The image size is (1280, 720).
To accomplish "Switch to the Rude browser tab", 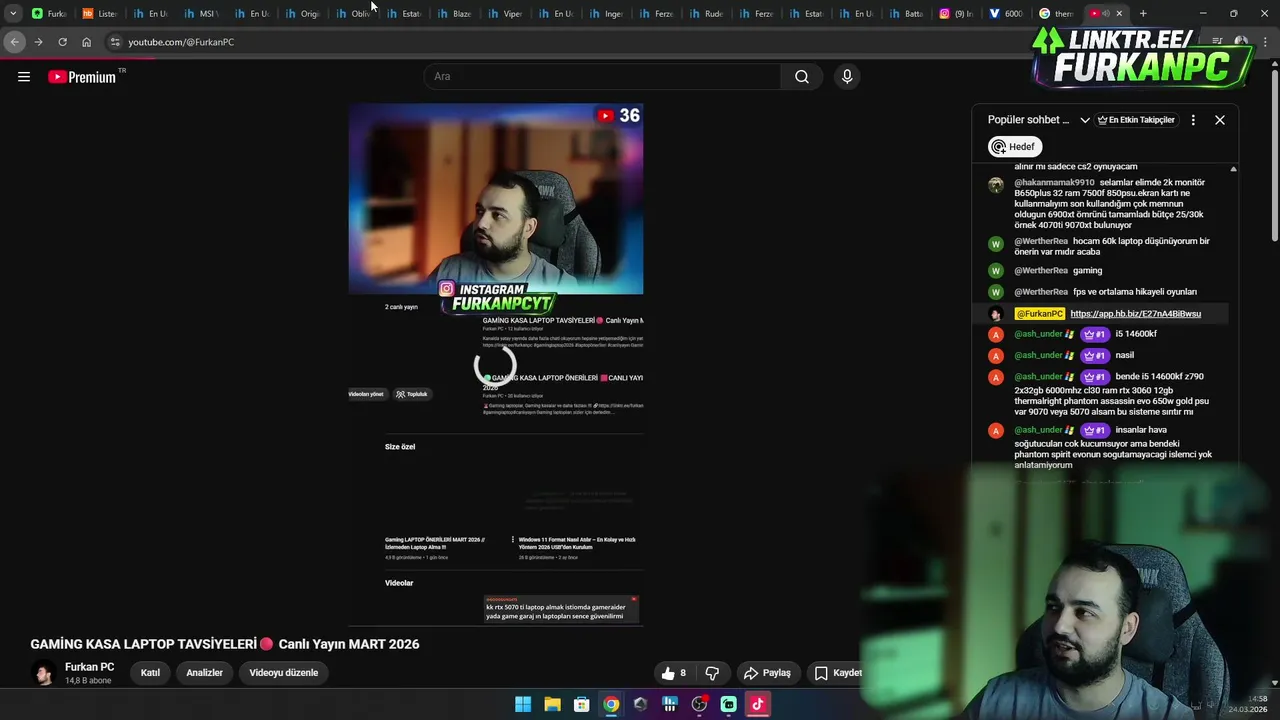I will click(x=706, y=14).
